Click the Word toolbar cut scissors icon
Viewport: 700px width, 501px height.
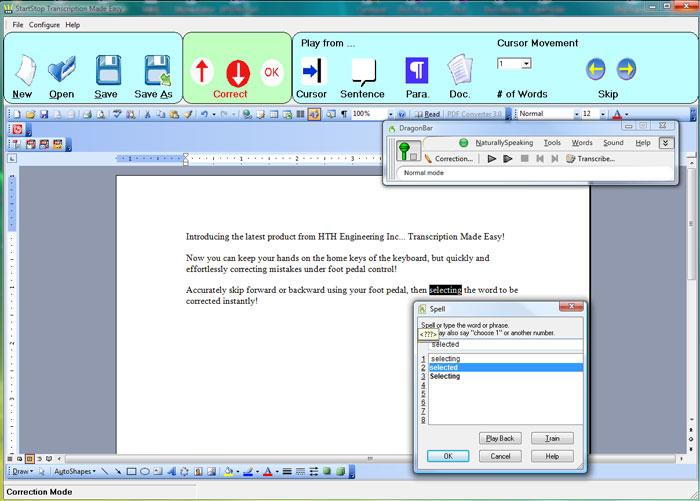point(147,114)
